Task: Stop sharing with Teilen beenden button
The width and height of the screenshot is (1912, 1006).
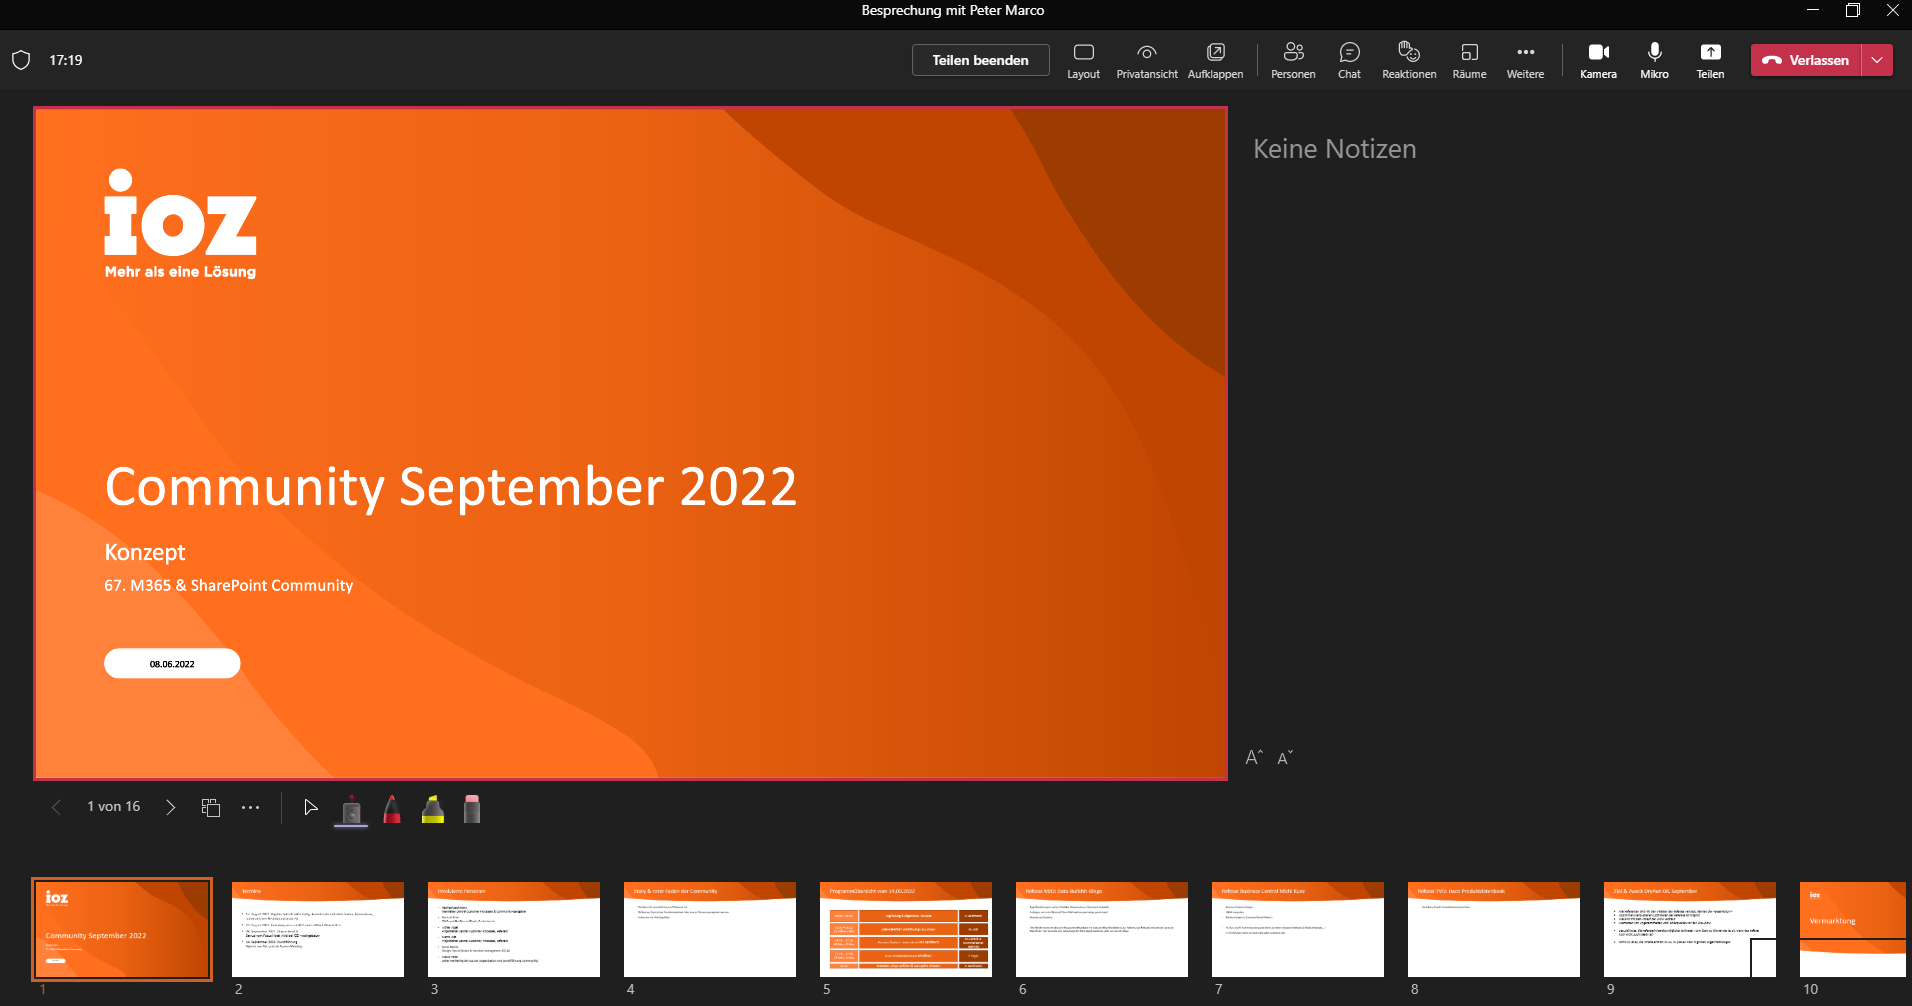Action: click(x=980, y=60)
